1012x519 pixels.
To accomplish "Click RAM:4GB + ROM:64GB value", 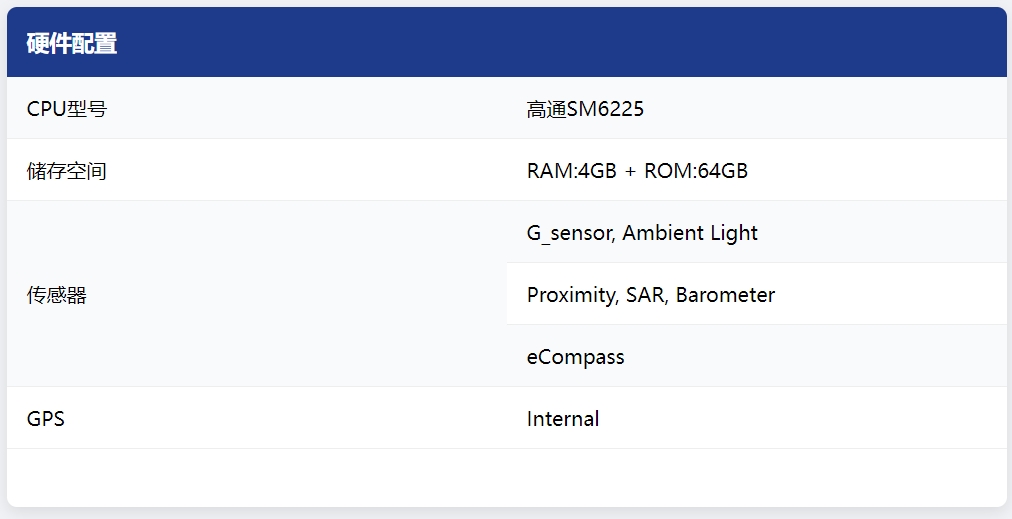I will coord(637,171).
